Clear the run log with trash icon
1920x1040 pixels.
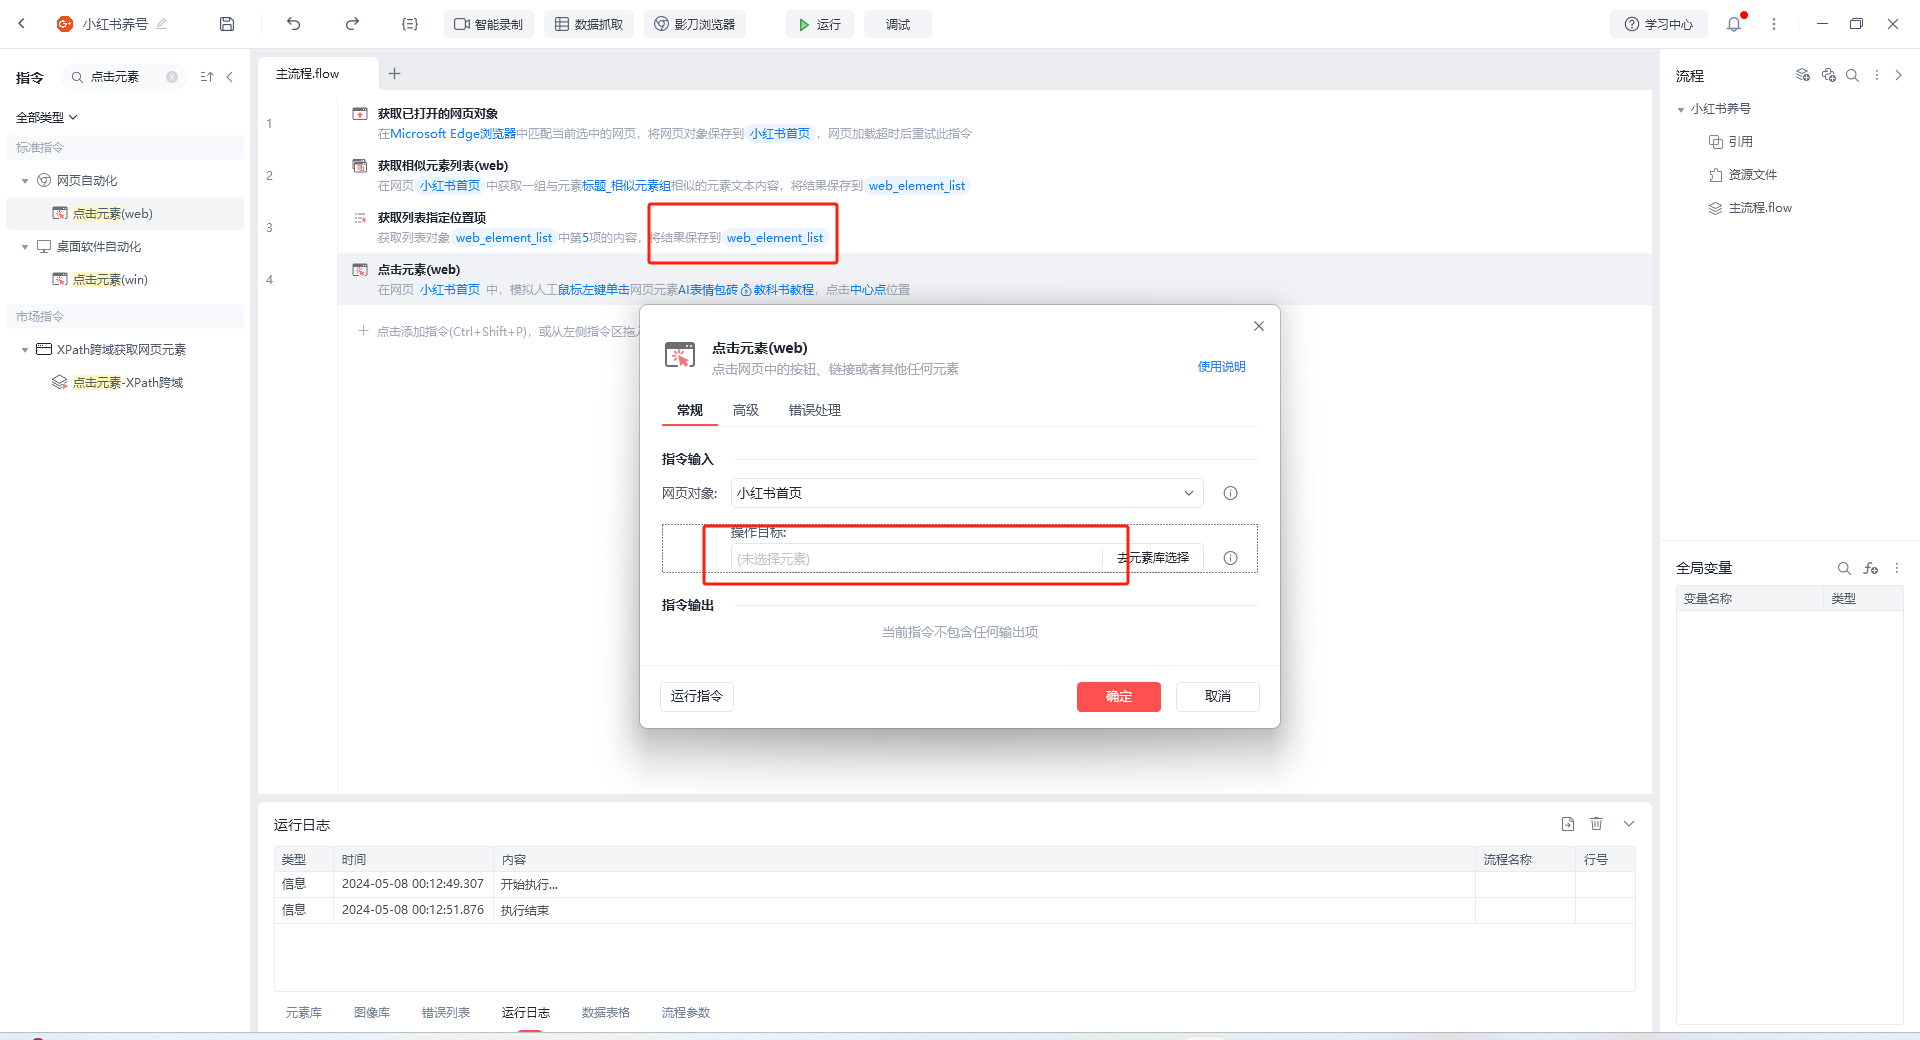click(1597, 824)
